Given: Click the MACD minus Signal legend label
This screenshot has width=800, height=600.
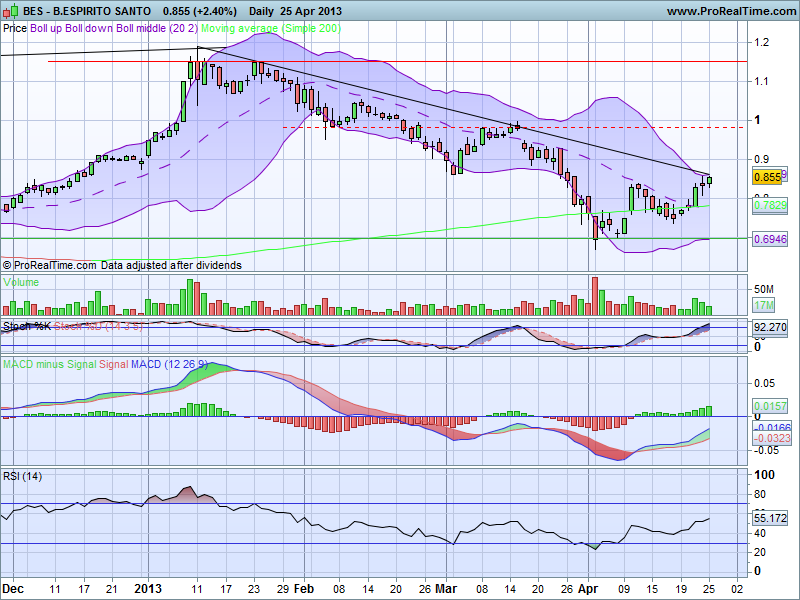Looking at the screenshot, I should click(49, 364).
